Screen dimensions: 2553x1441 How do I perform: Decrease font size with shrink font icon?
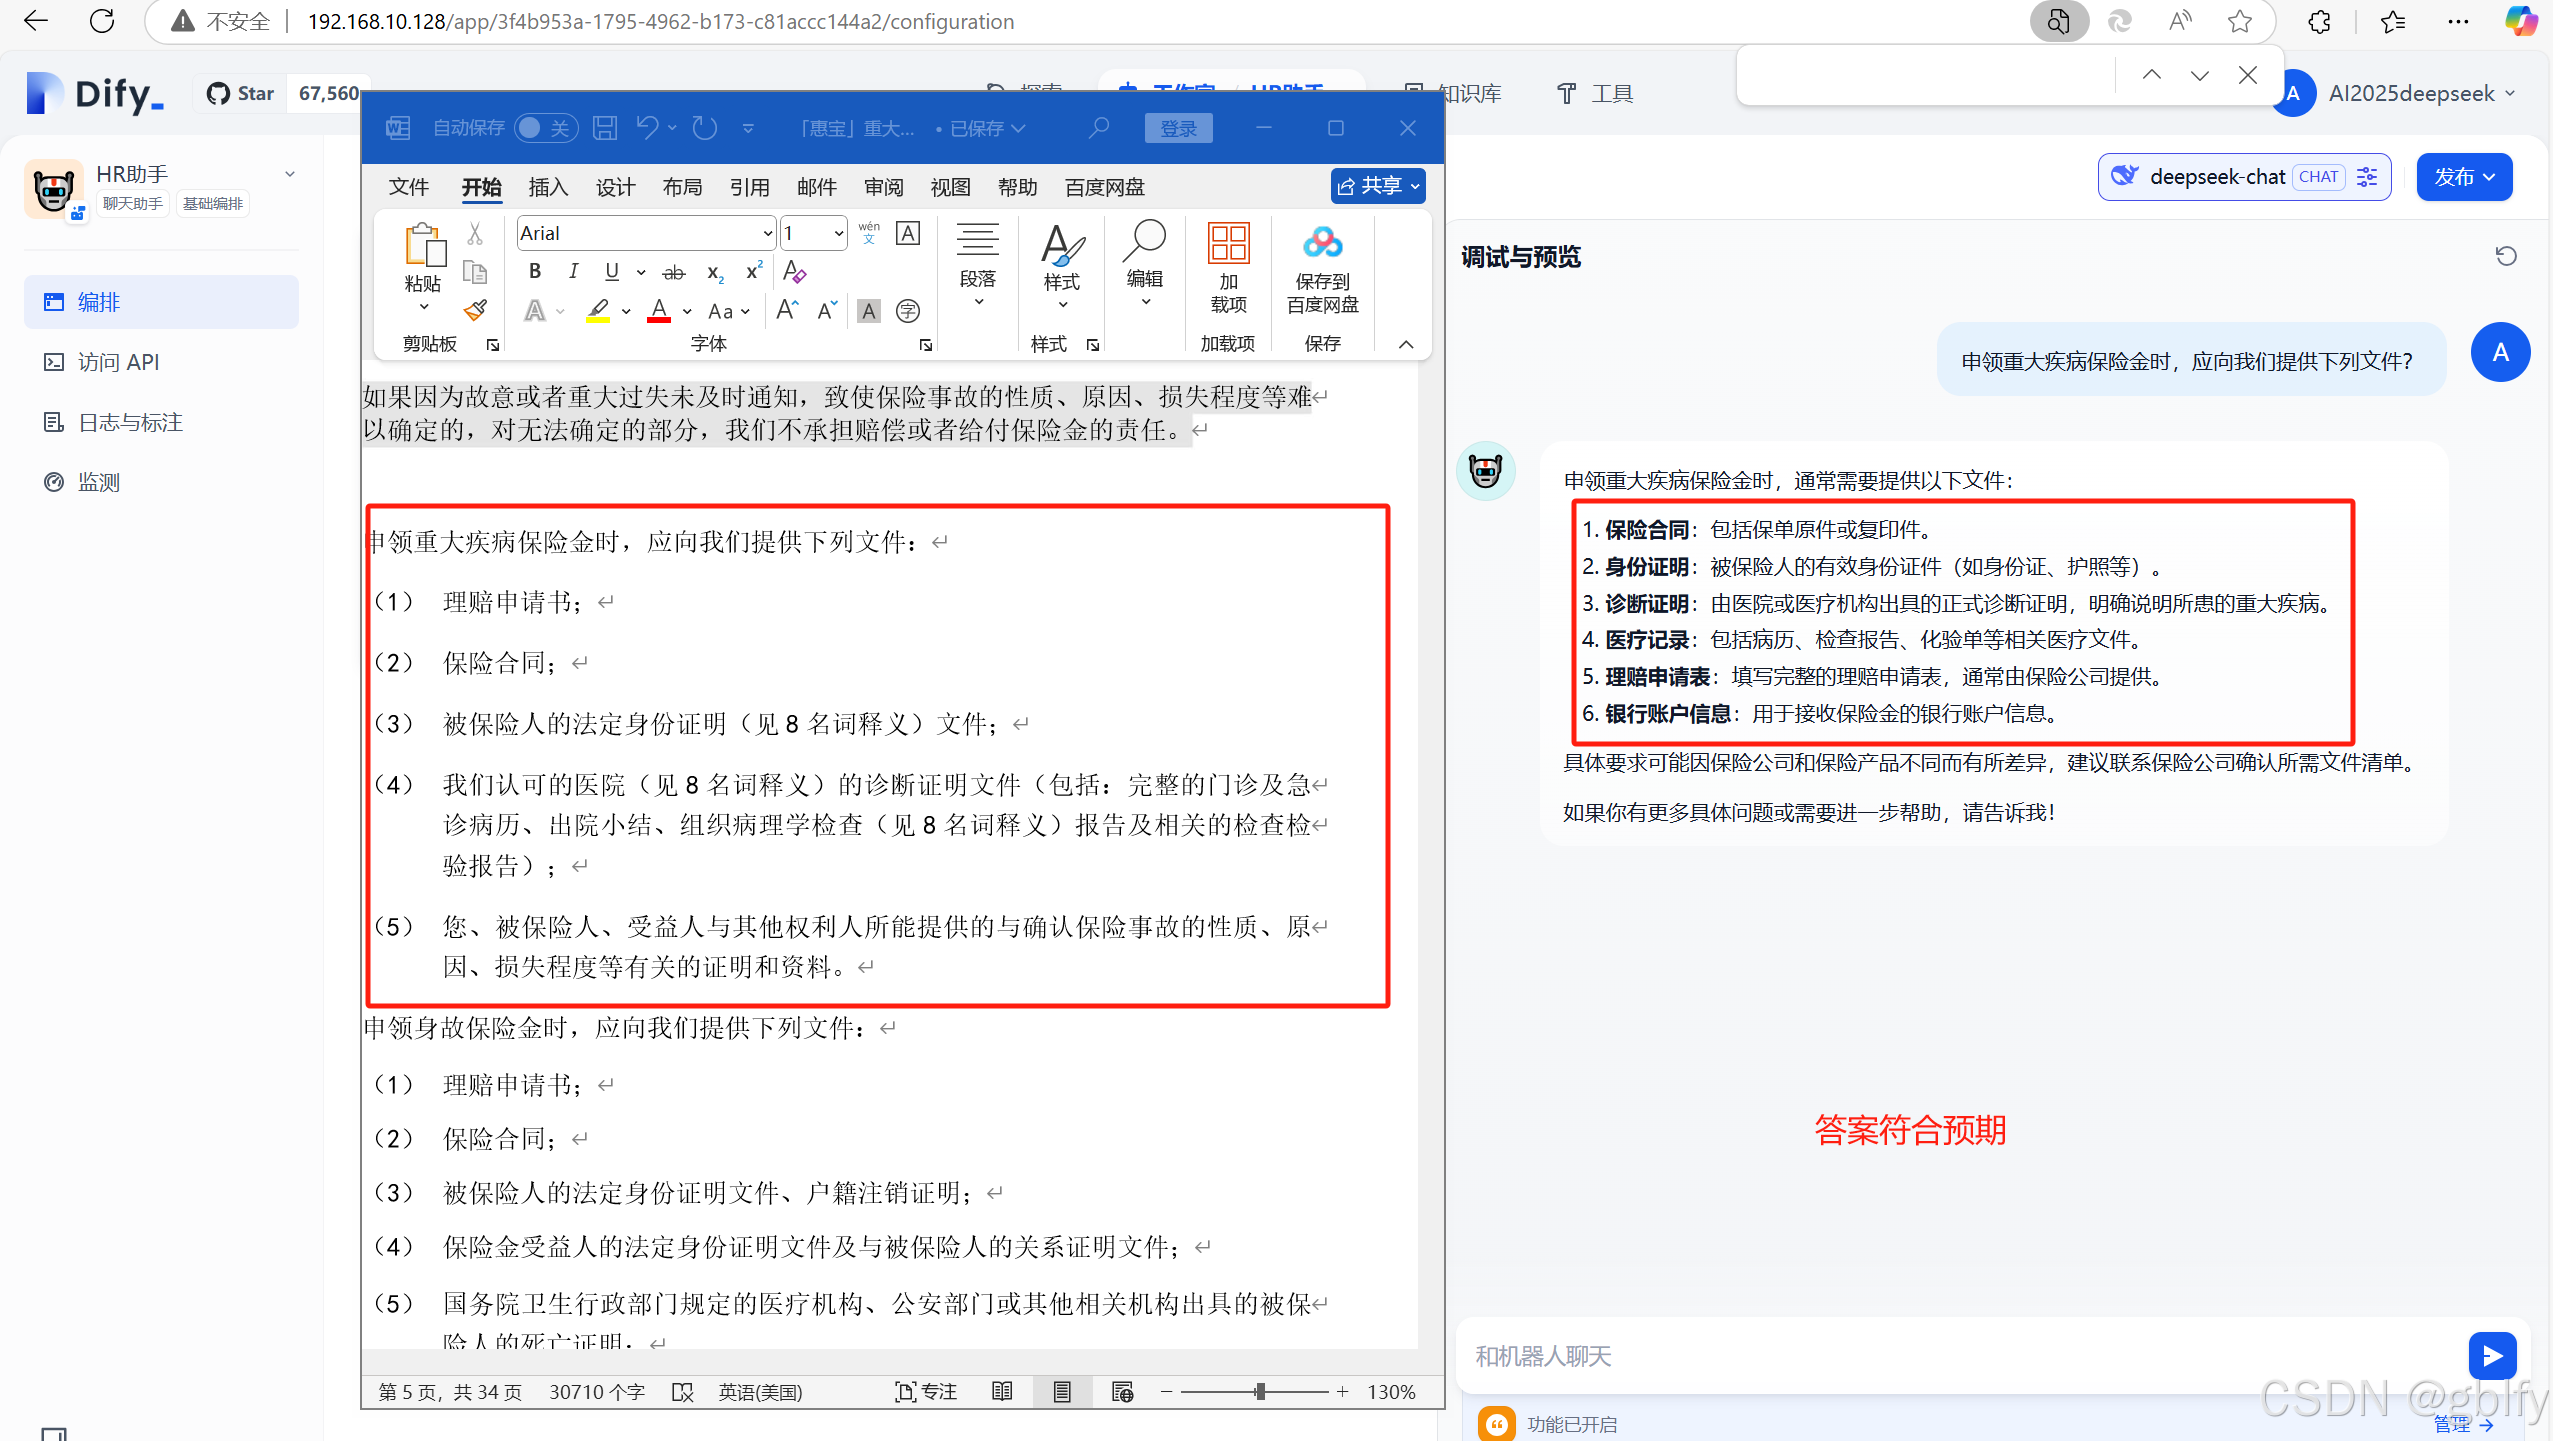click(827, 310)
